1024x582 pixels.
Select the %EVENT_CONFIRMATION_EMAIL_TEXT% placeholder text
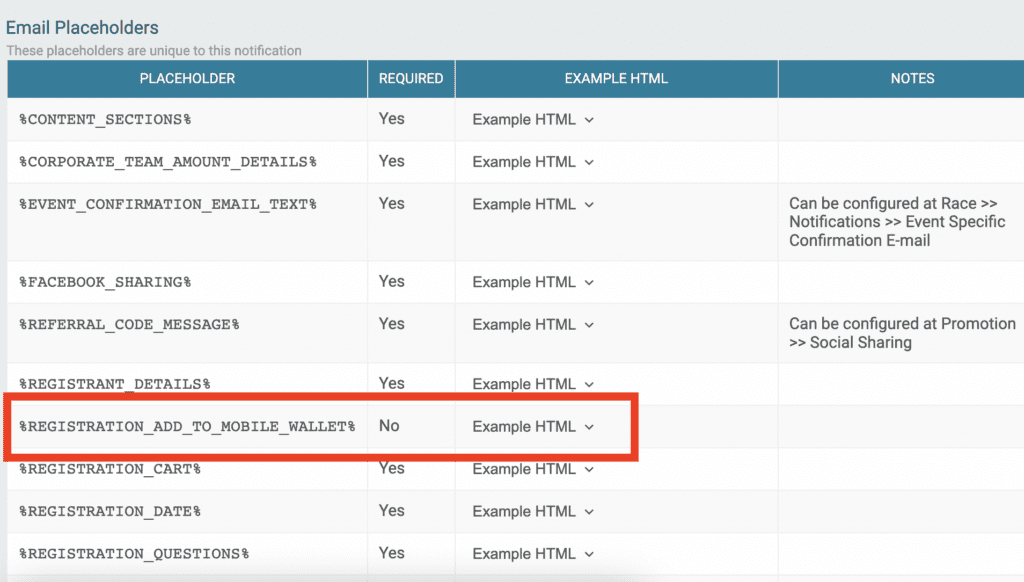[x=168, y=204]
